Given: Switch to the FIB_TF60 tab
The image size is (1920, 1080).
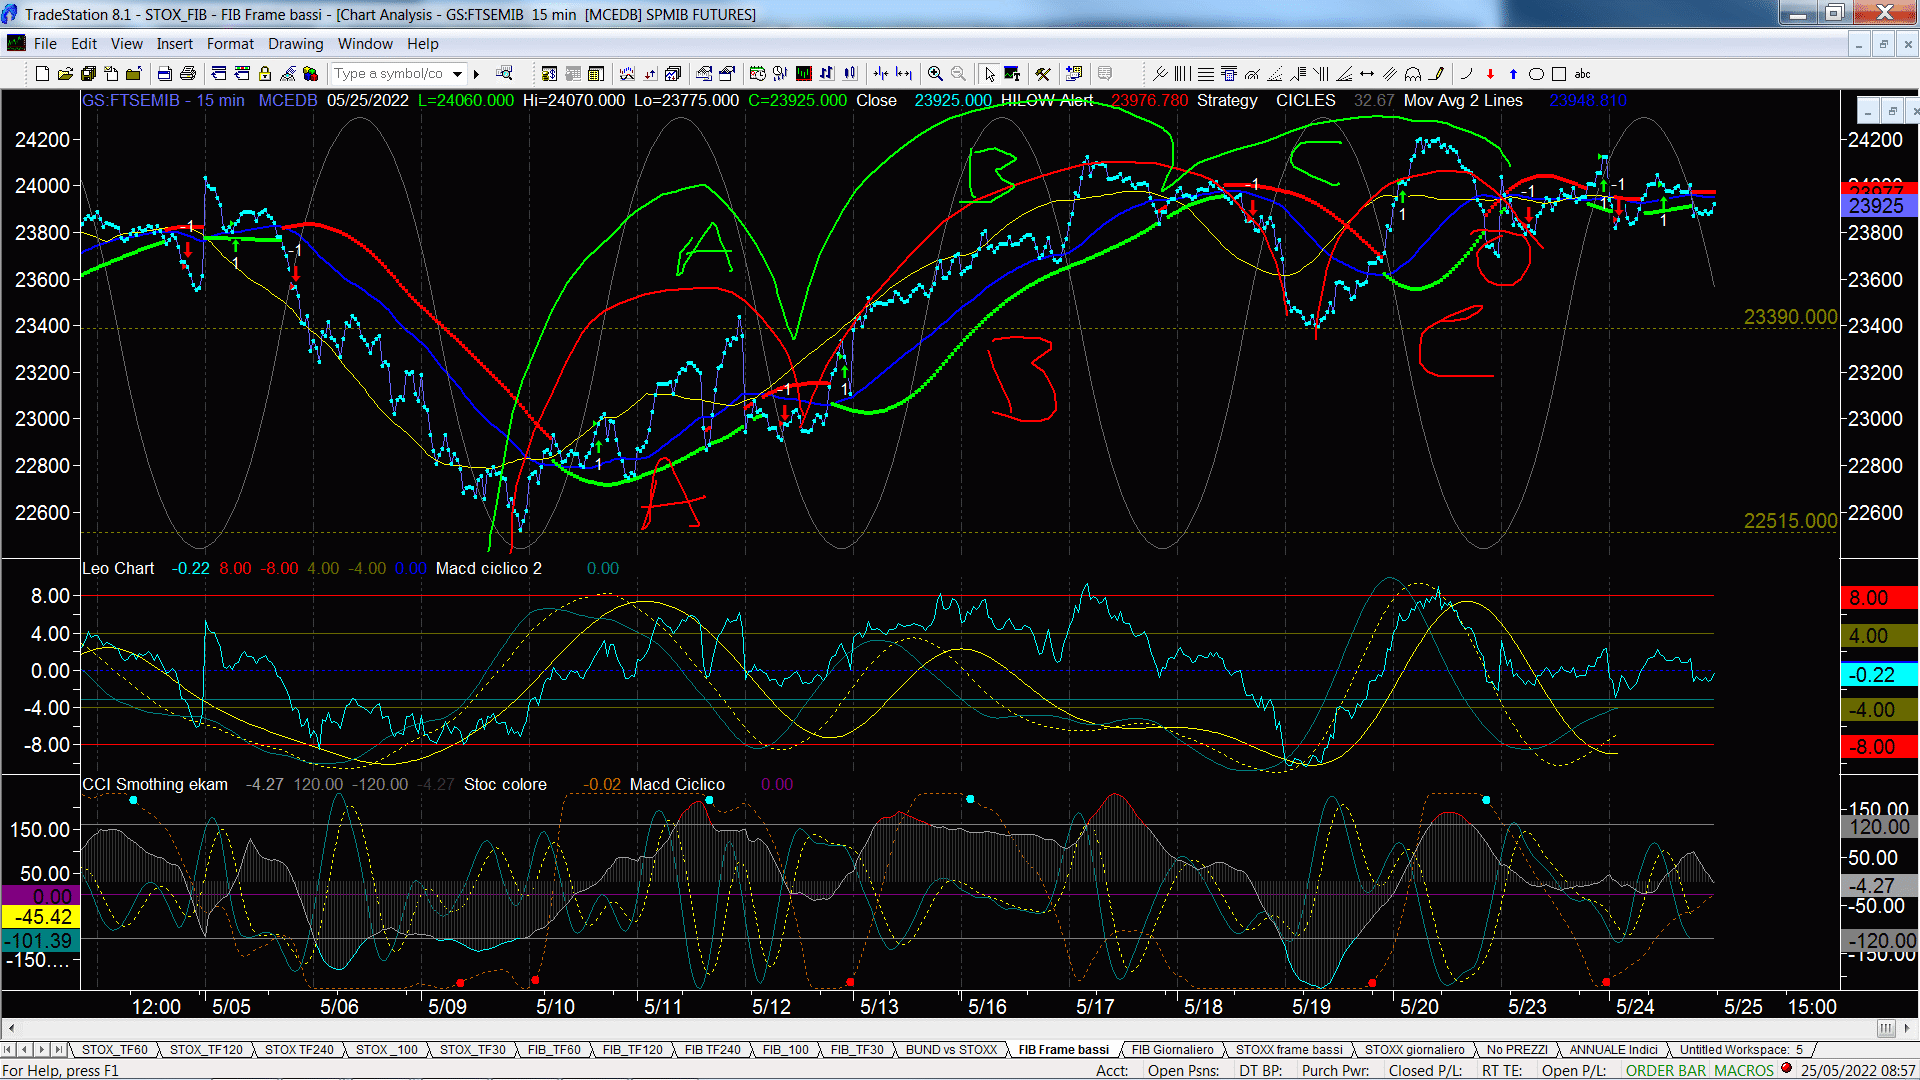Looking at the screenshot, I should pyautogui.click(x=554, y=1050).
